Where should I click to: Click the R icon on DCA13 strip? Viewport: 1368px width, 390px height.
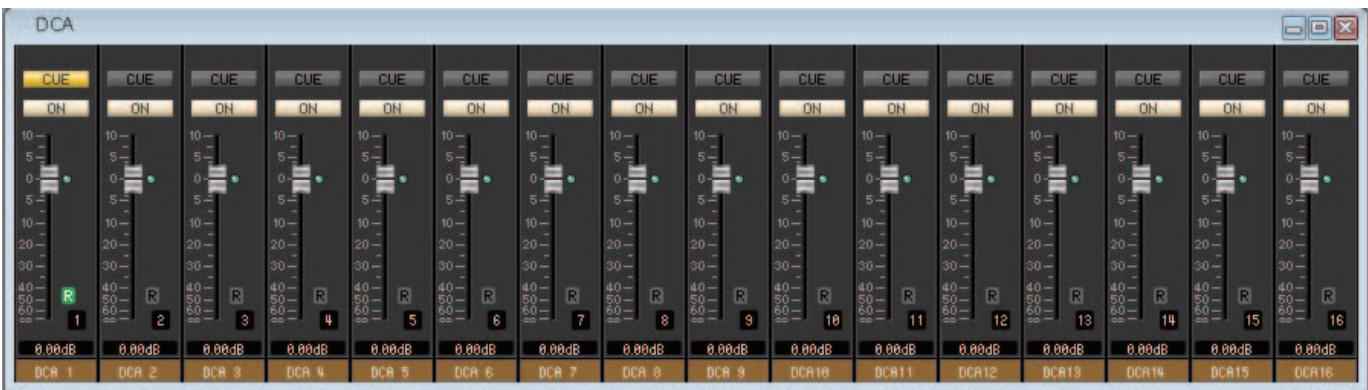click(1076, 295)
